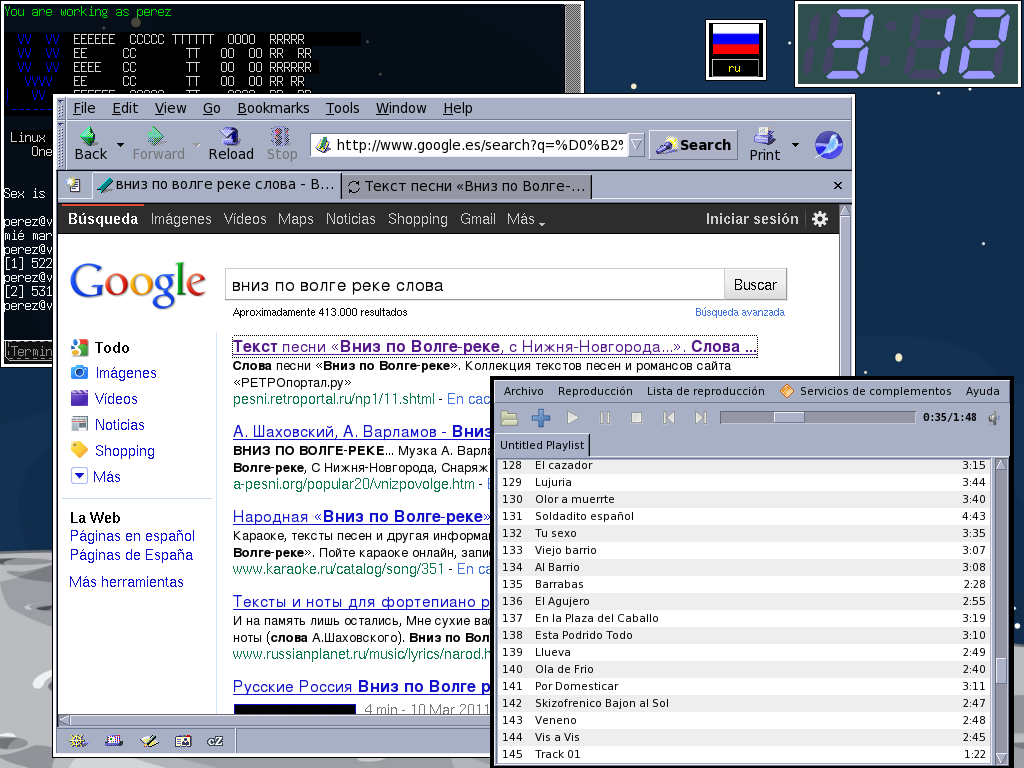
Task: Pause the current track
Action: click(x=605, y=418)
